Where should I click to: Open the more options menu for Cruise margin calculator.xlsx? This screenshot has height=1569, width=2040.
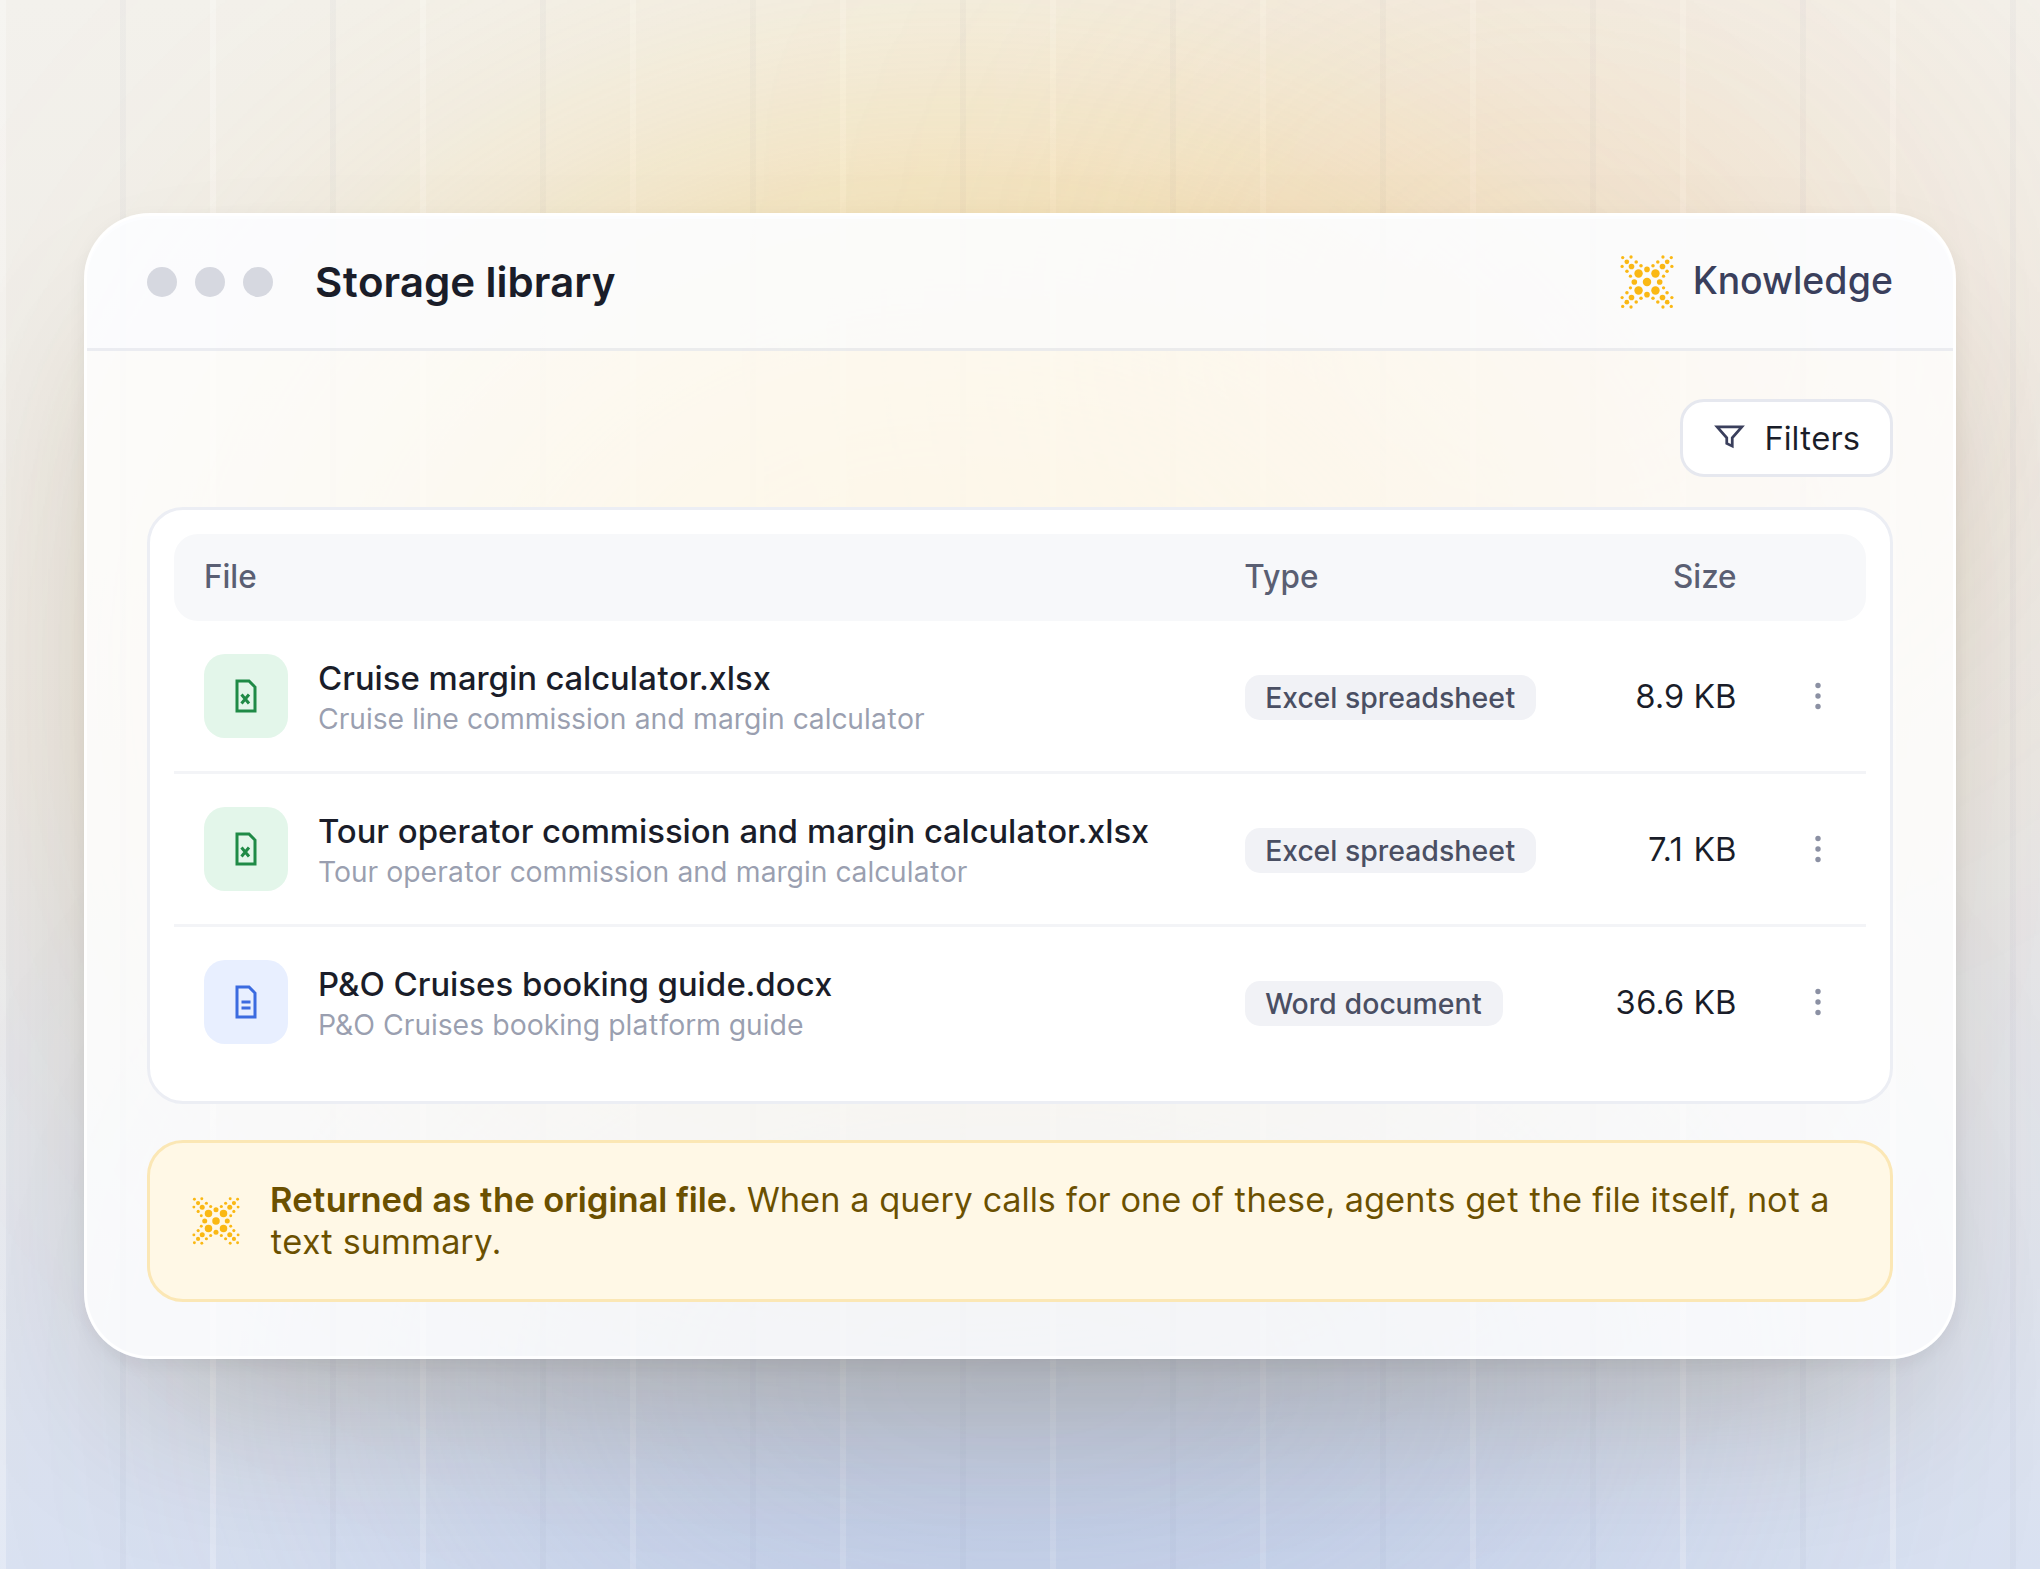(x=1818, y=696)
